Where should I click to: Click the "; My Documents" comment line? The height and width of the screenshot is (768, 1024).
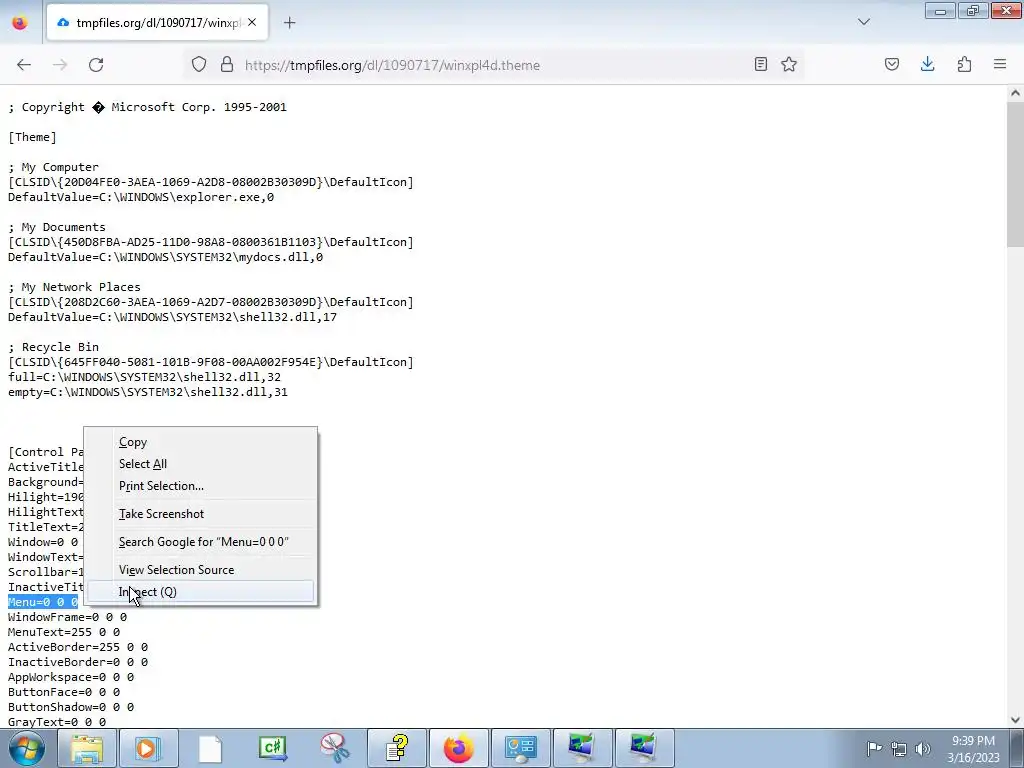click(57, 227)
